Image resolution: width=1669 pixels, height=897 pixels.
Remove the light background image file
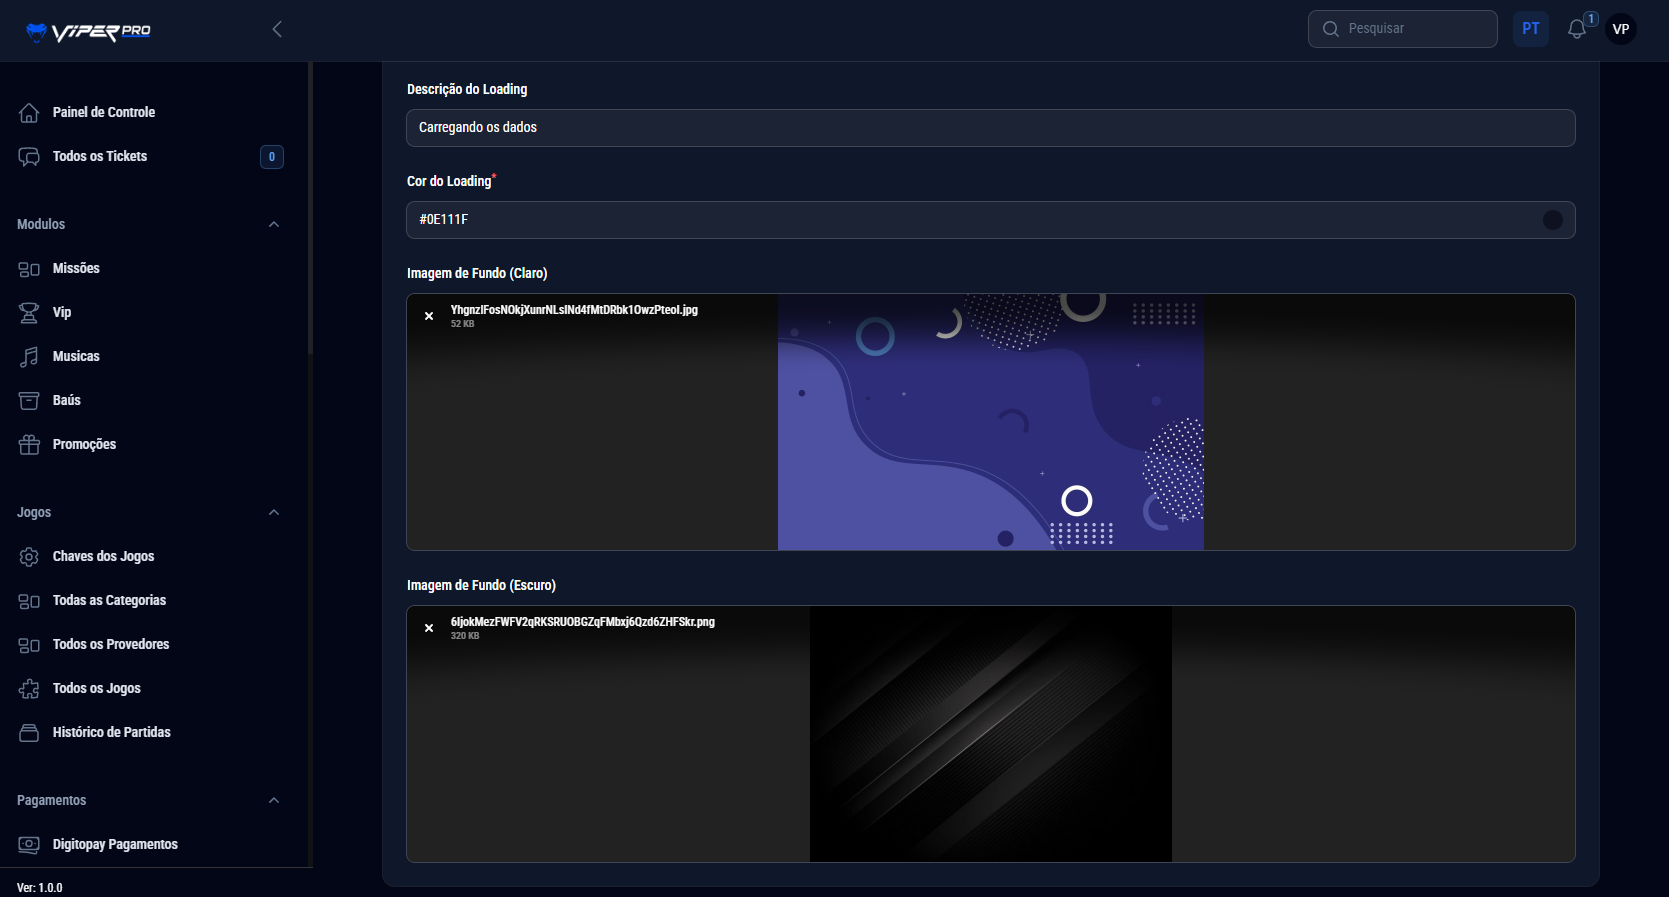[x=429, y=316]
